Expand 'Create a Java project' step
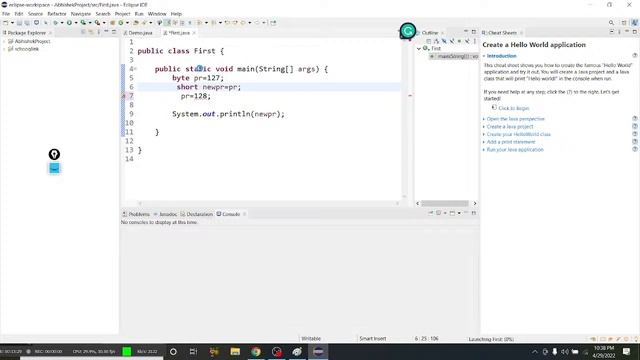 pos(484,127)
